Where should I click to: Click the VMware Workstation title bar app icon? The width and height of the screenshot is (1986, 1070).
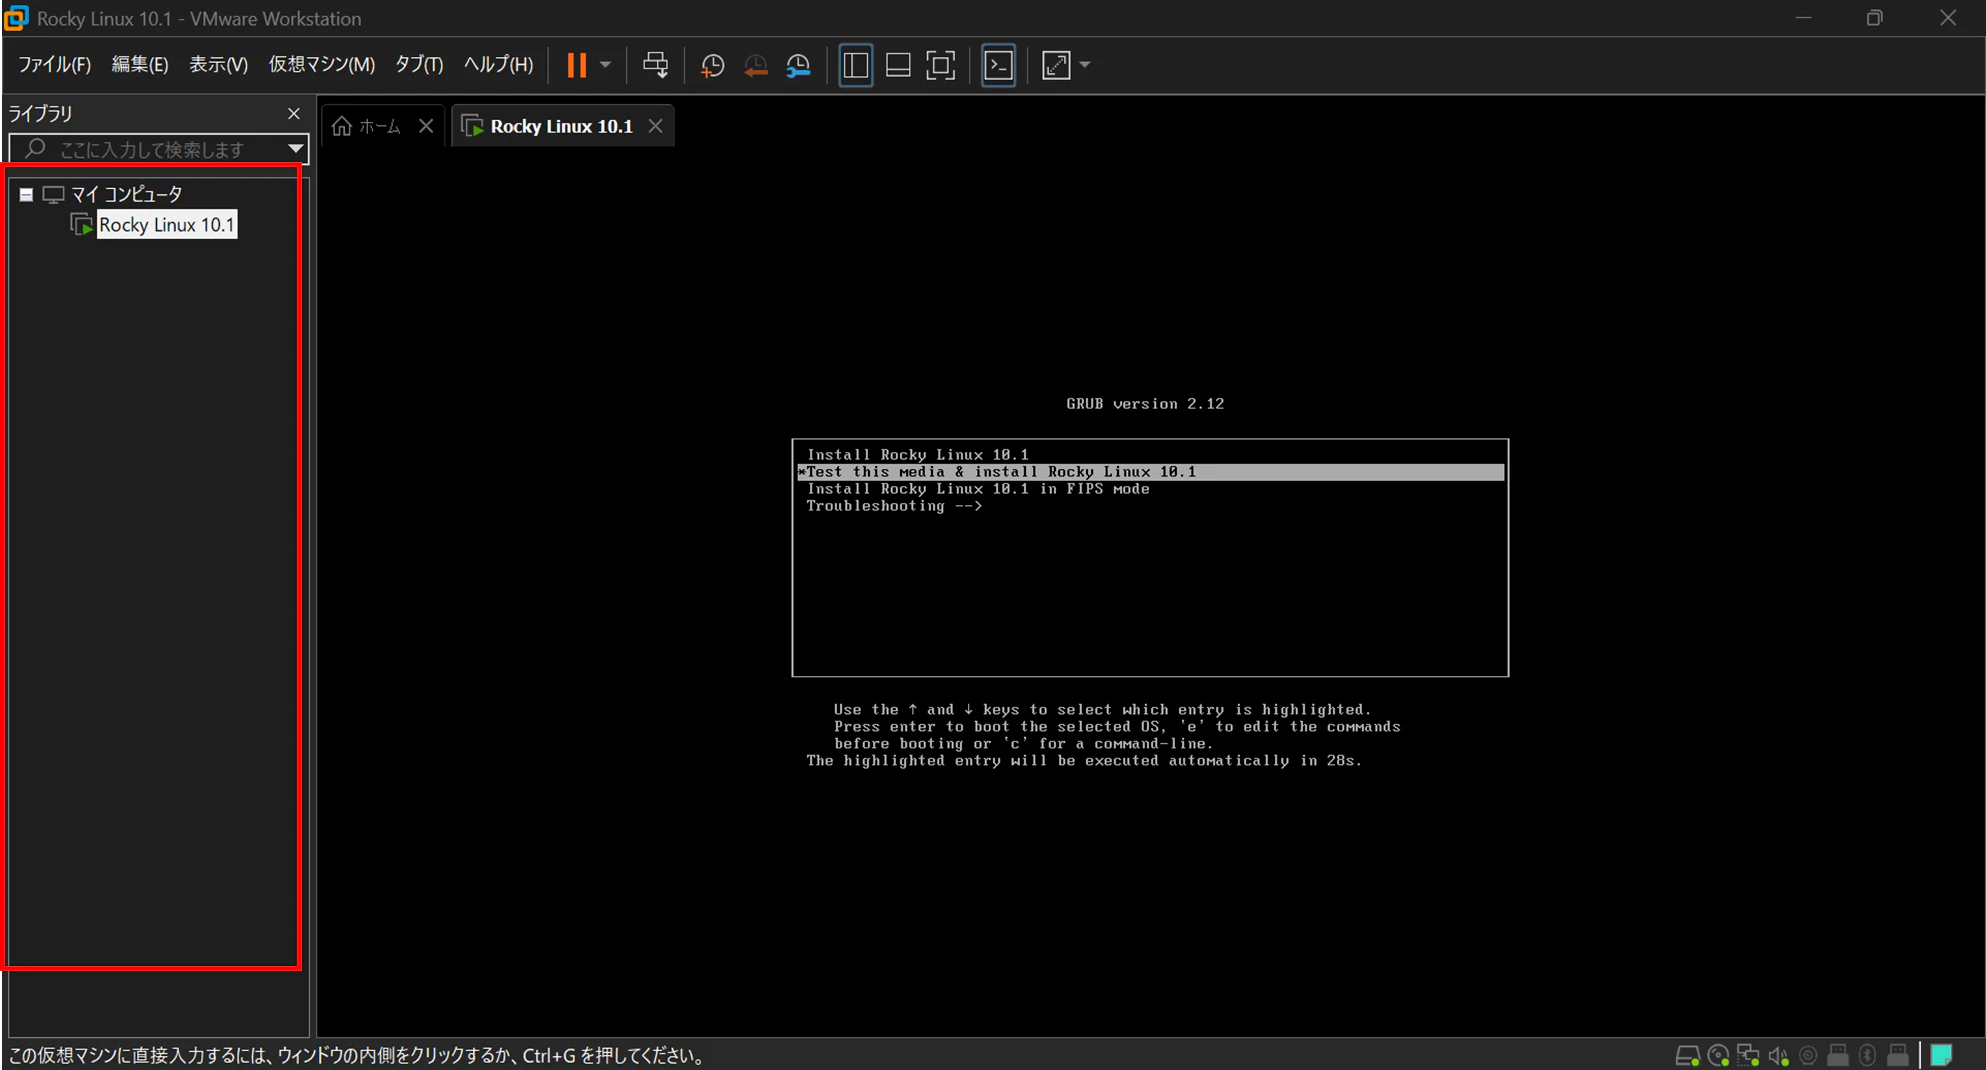(16, 18)
